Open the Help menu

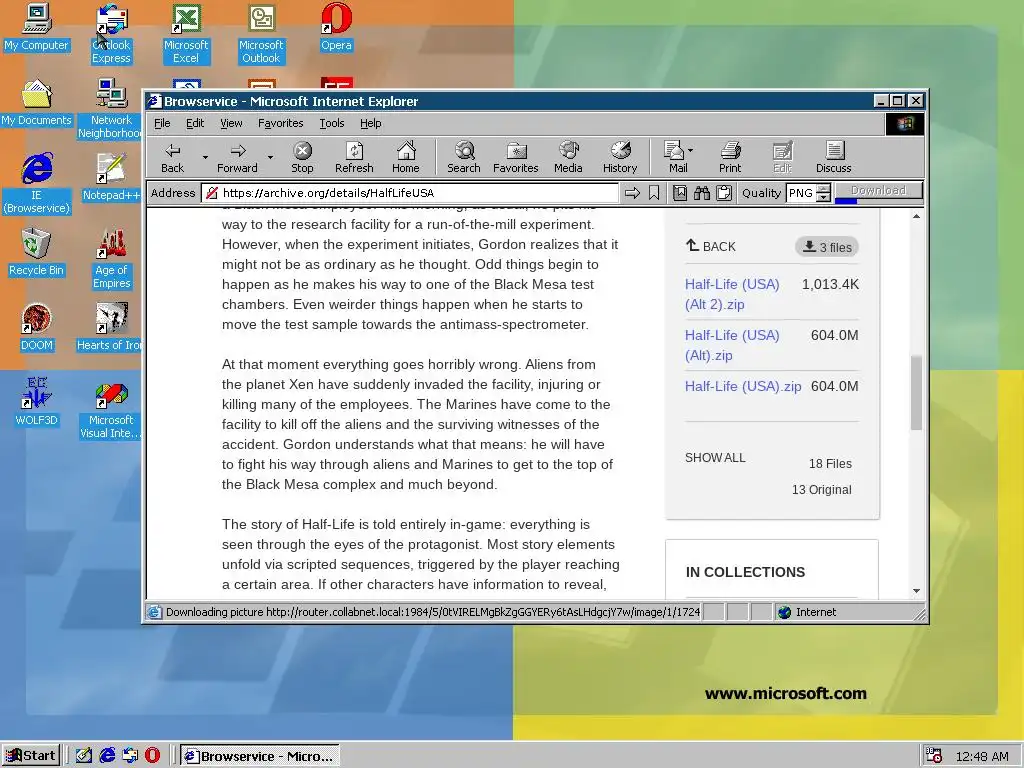370,123
